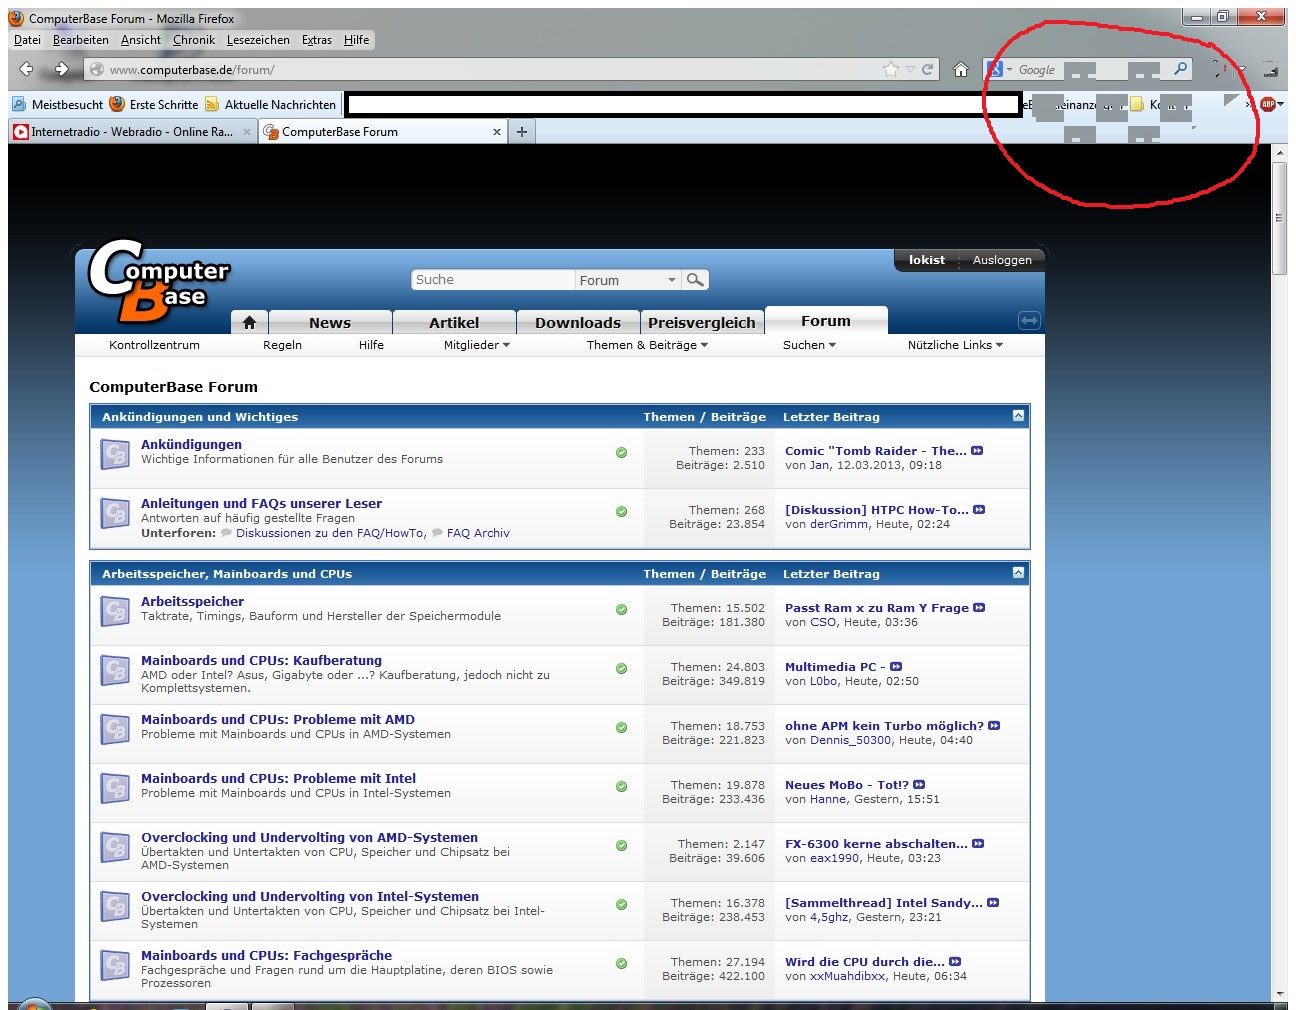
Task: Jump to last post of FX-6300 kerne abschalten
Action: coord(978,844)
